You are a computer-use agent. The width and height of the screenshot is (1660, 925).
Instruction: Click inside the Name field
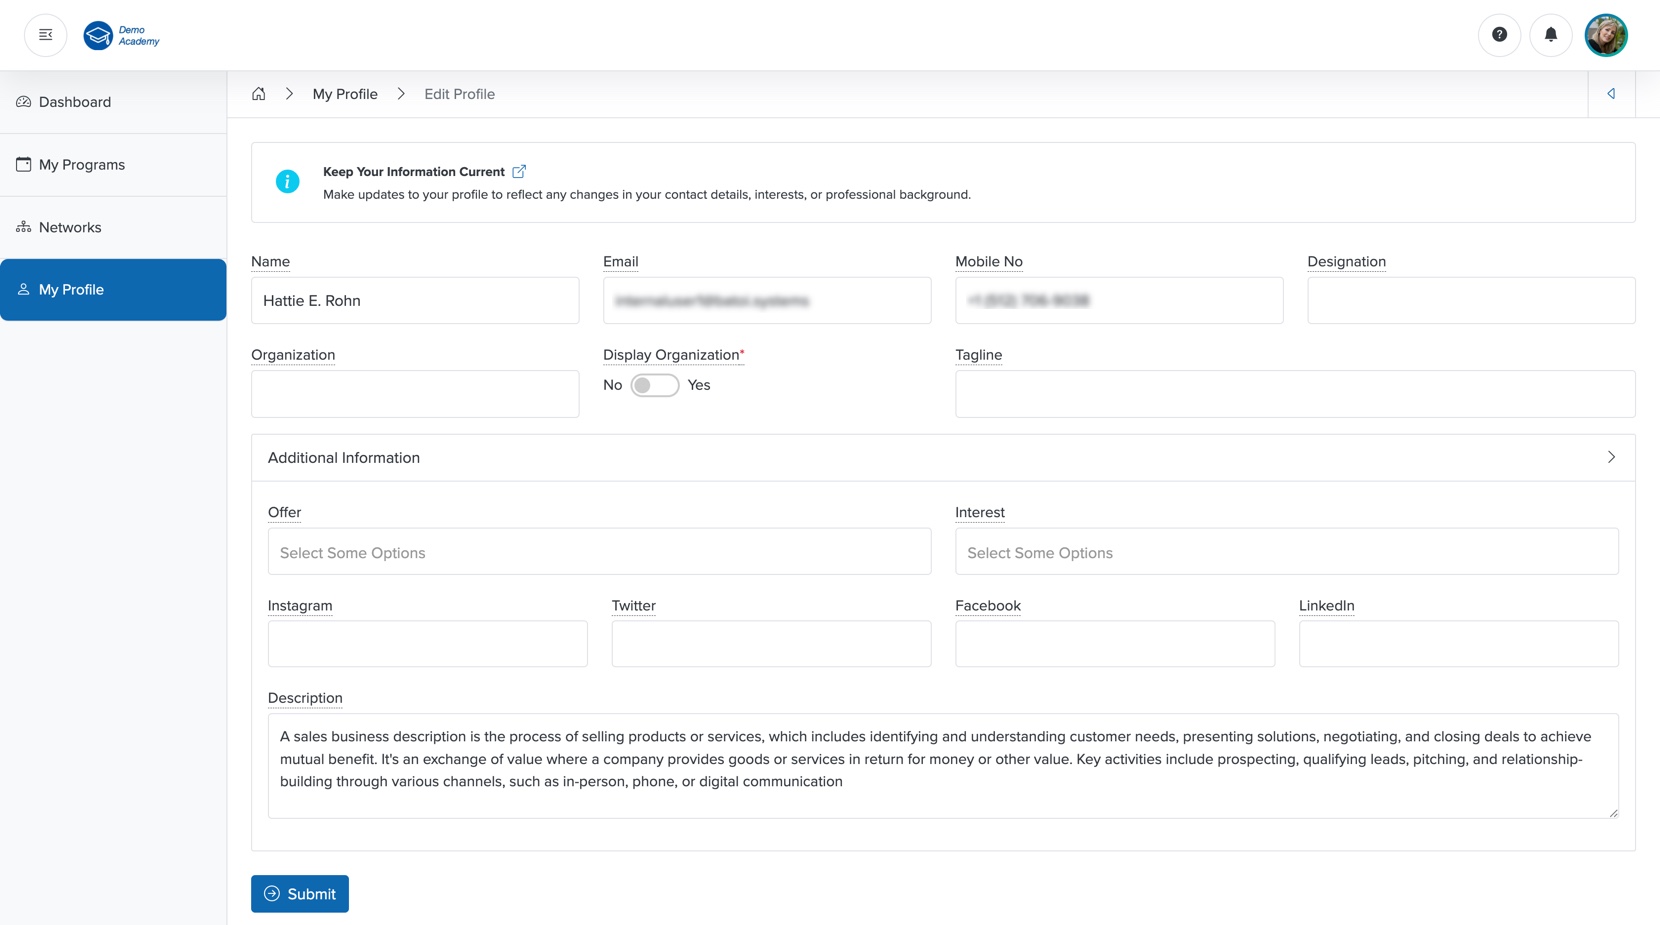coord(414,300)
